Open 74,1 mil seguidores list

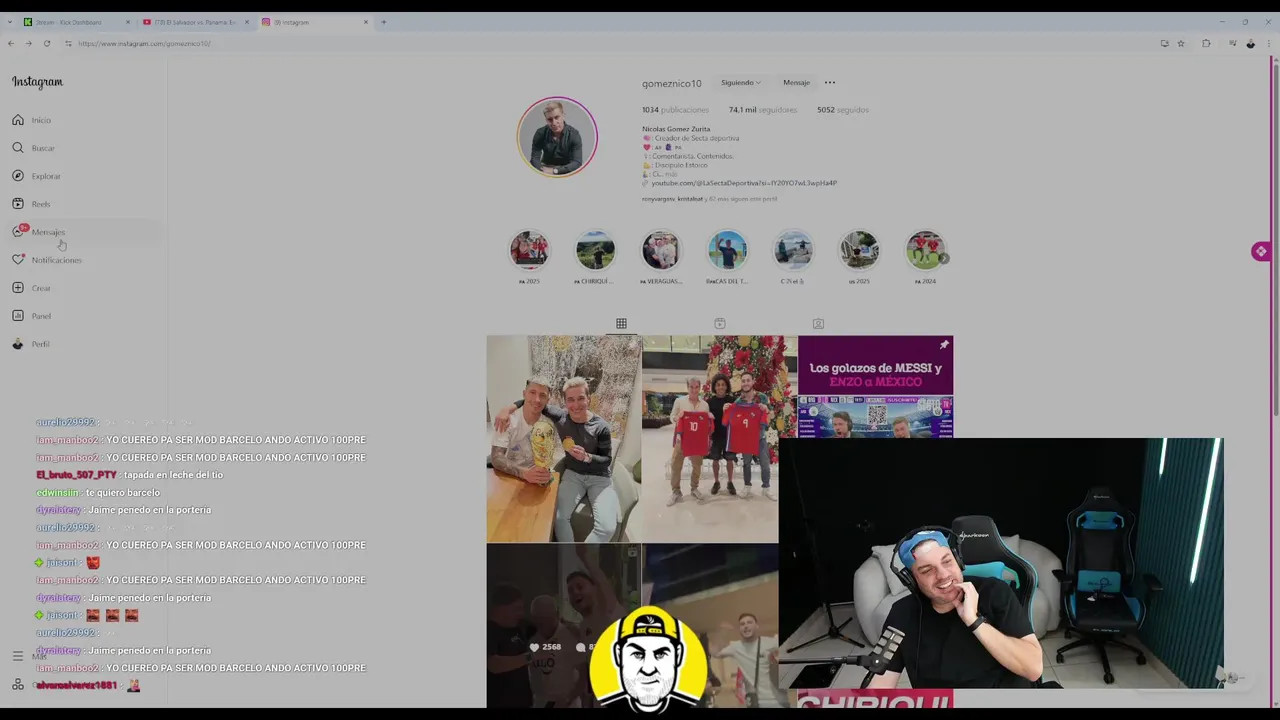(763, 110)
